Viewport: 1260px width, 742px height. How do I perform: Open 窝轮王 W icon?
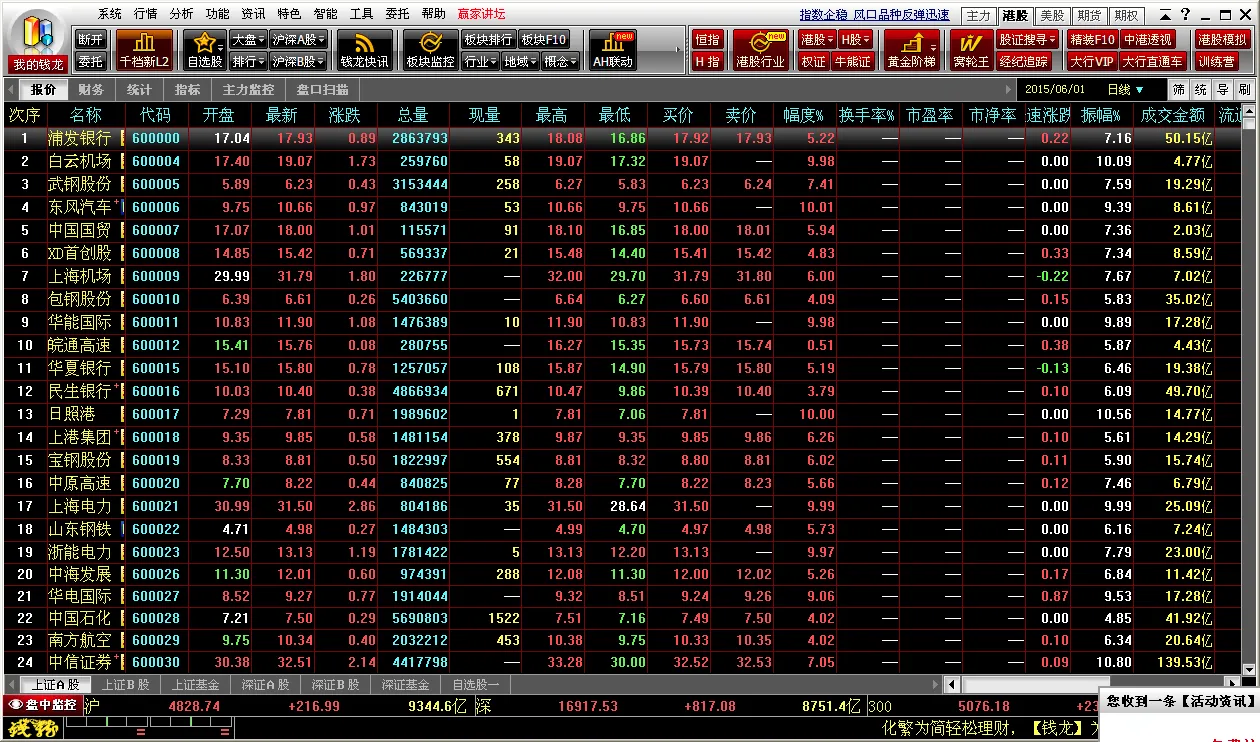click(970, 50)
